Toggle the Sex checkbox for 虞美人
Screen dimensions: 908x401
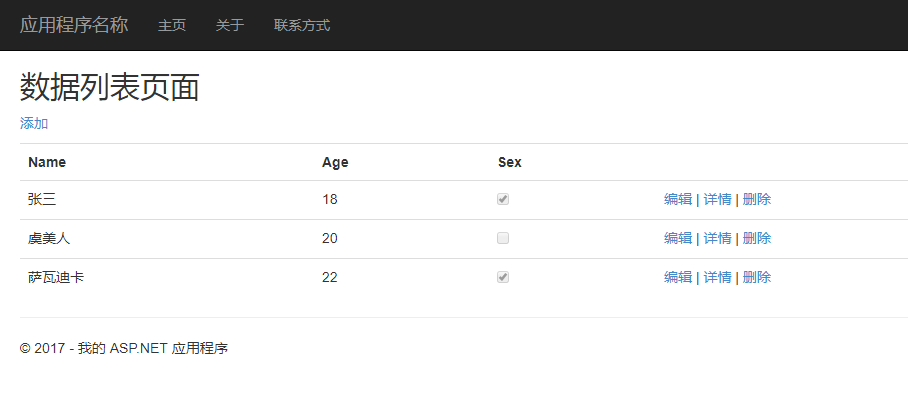point(503,238)
